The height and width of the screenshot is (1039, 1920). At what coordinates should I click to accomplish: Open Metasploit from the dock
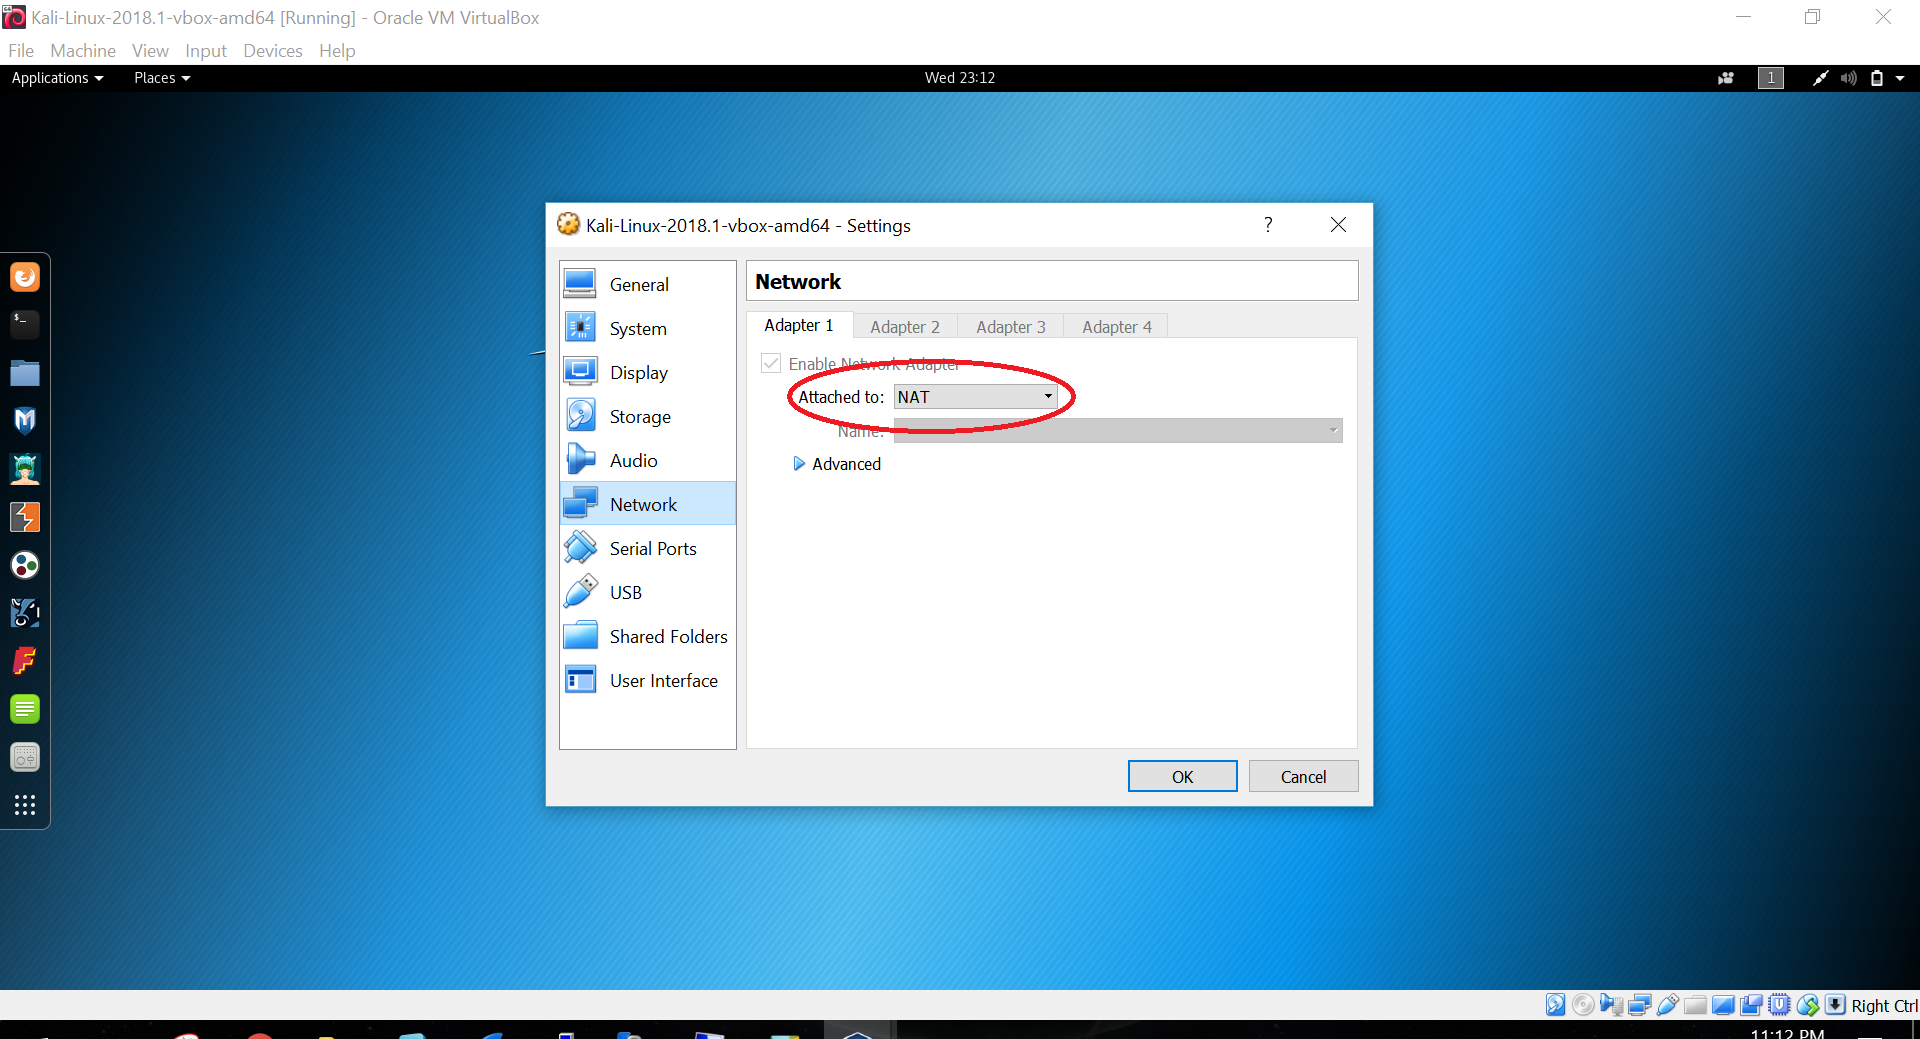[x=25, y=421]
